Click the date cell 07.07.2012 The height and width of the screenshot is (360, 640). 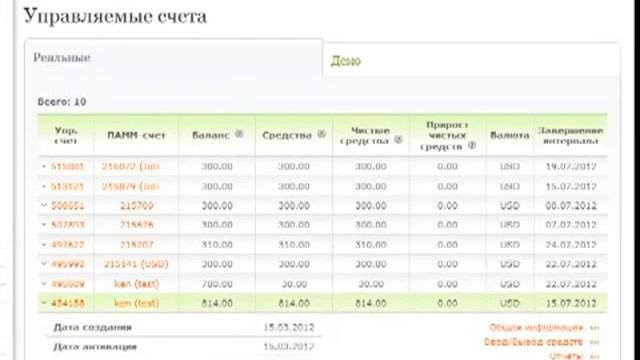[571, 225]
